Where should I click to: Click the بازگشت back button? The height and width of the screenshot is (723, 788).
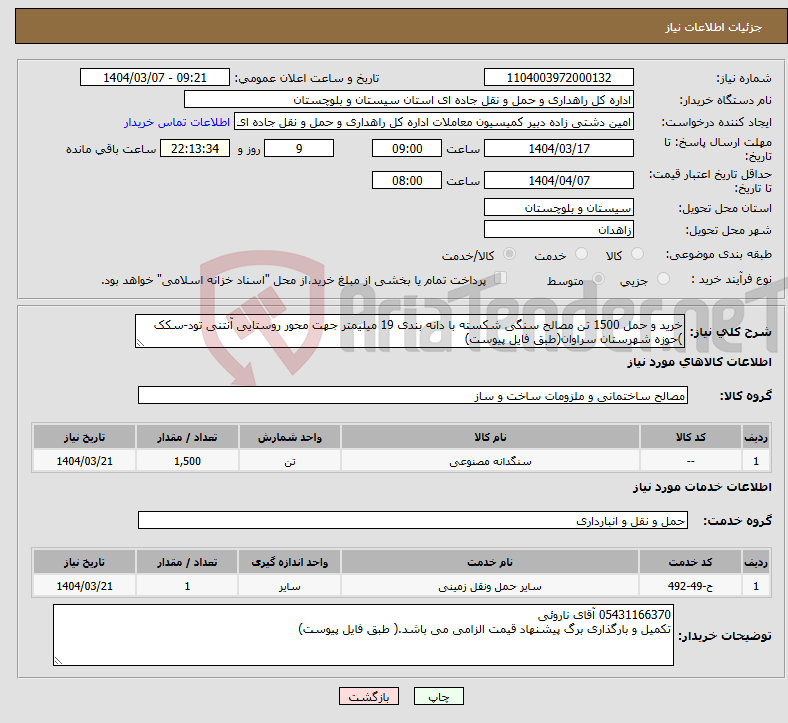click(369, 696)
